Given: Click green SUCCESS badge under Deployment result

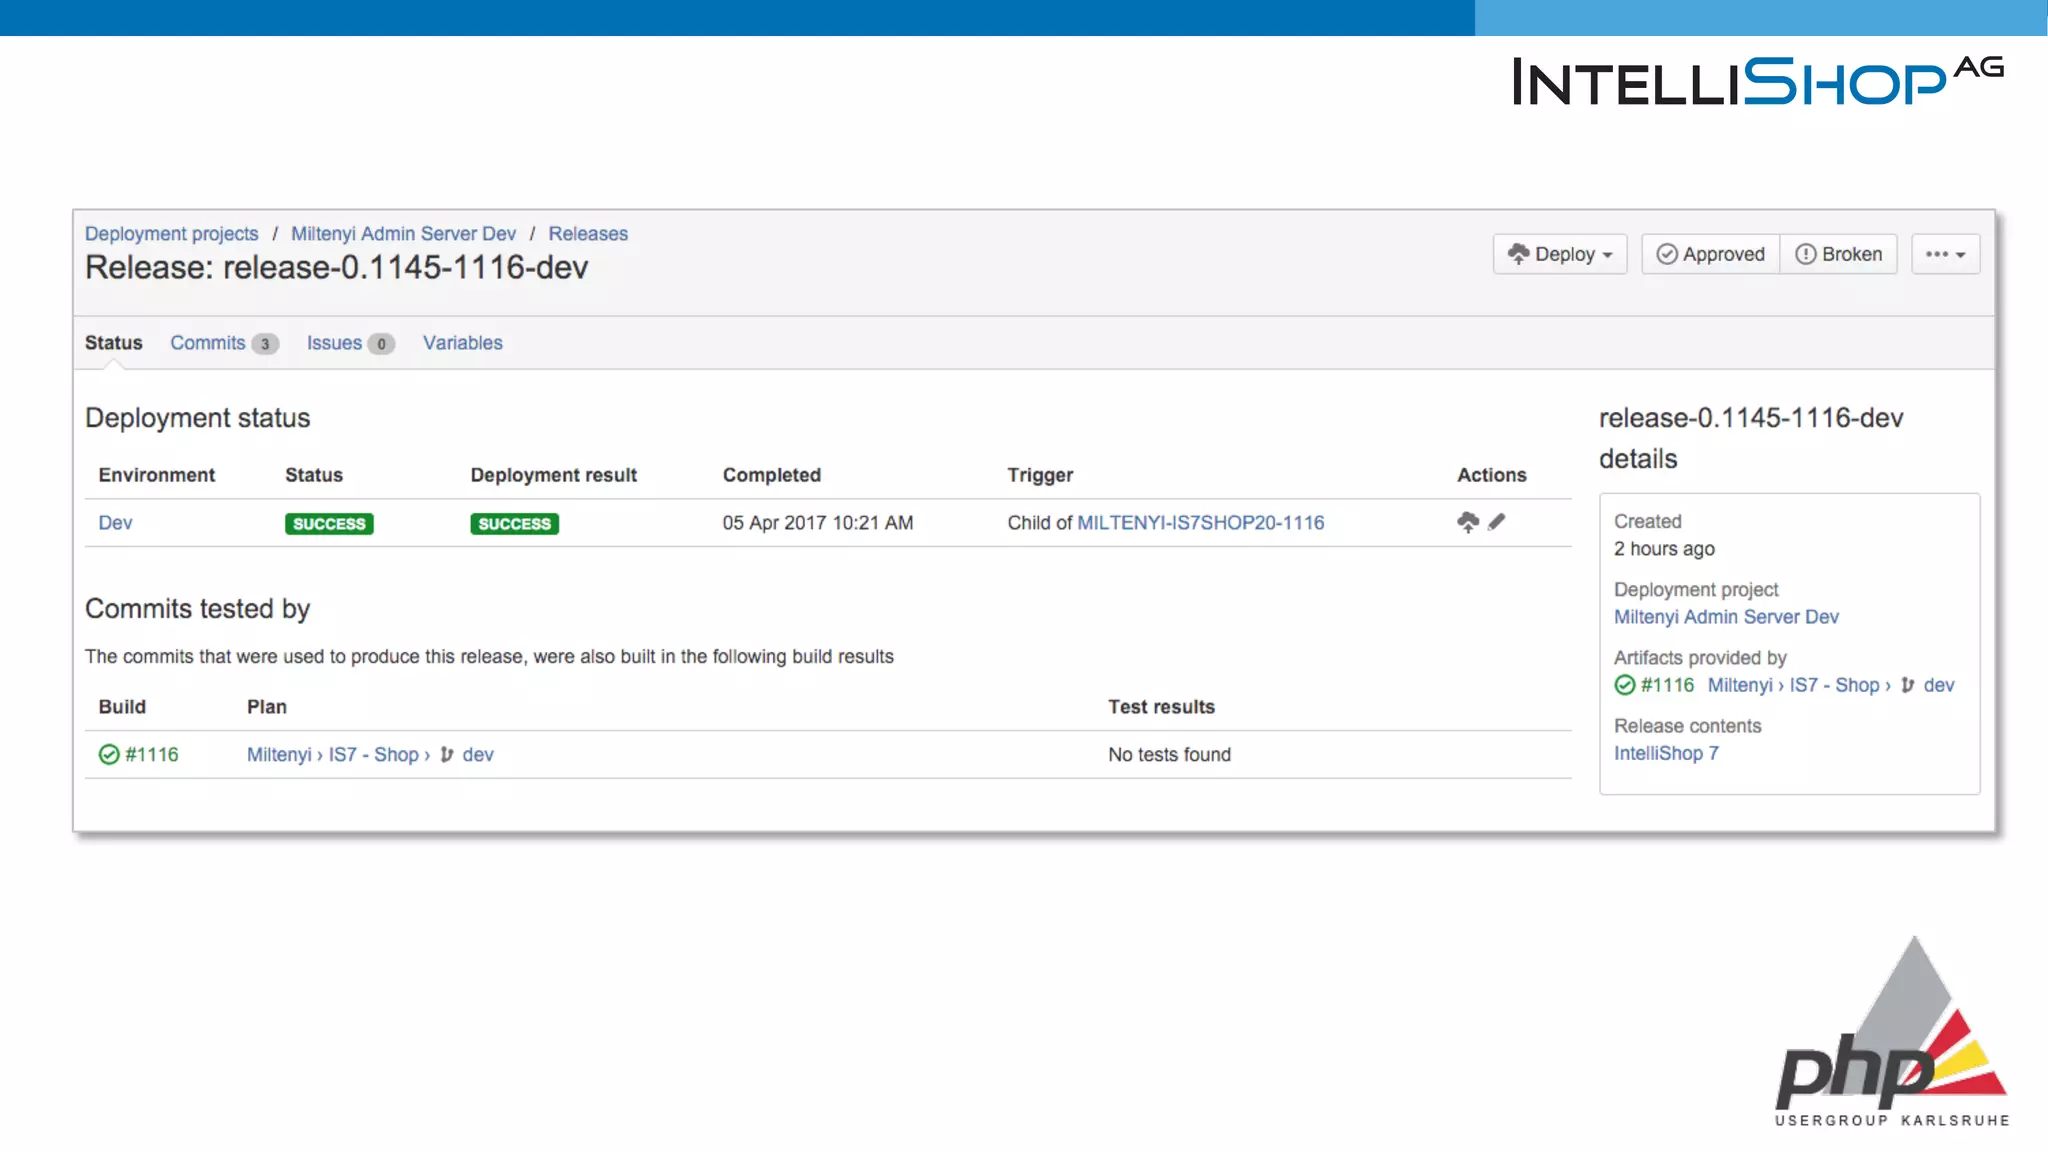Looking at the screenshot, I should 514,524.
